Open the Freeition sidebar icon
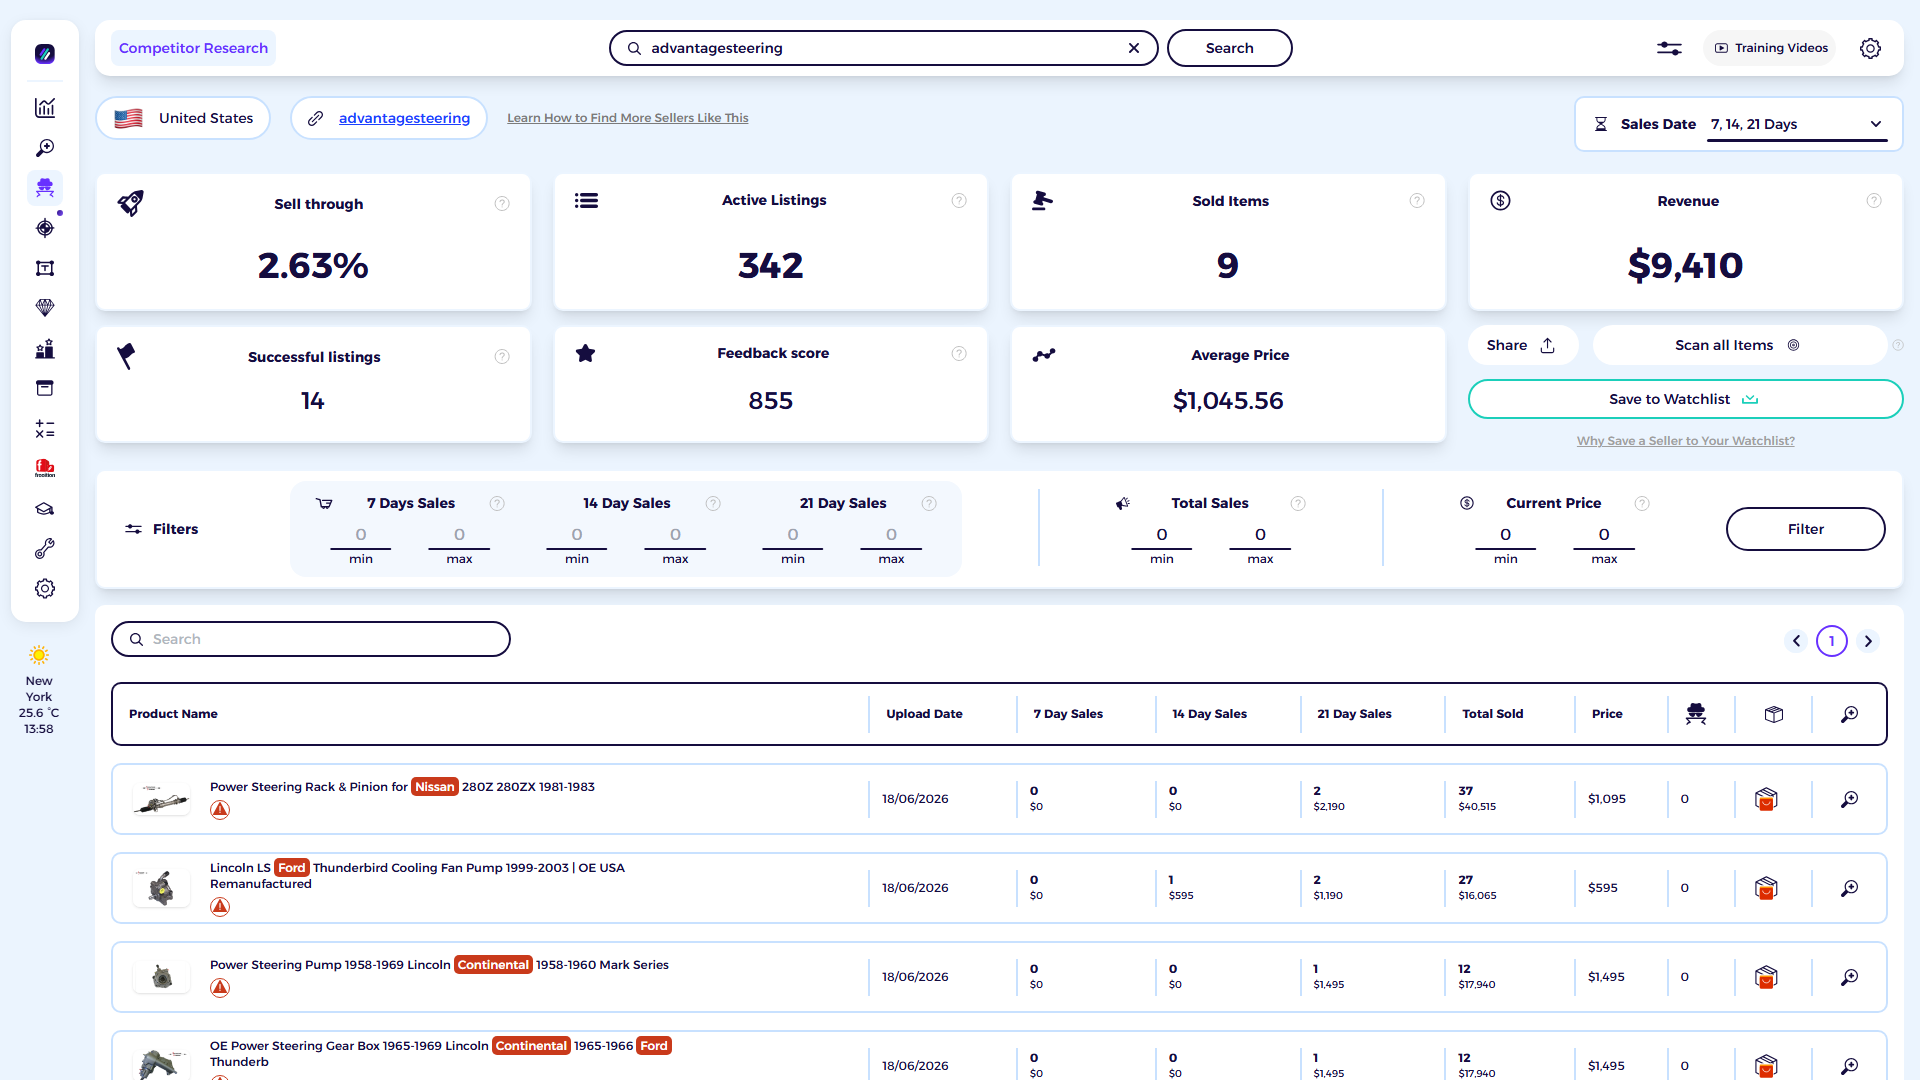This screenshot has height=1080, width=1920. tap(45, 468)
